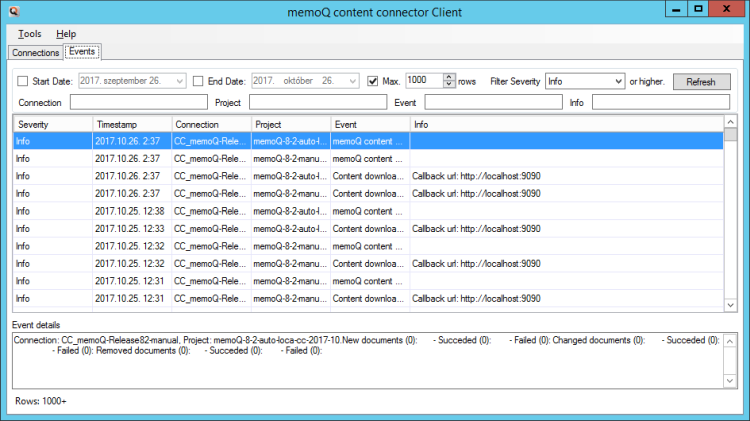Sort by Info column header
Viewport: 750px width, 421px height.
(567, 124)
